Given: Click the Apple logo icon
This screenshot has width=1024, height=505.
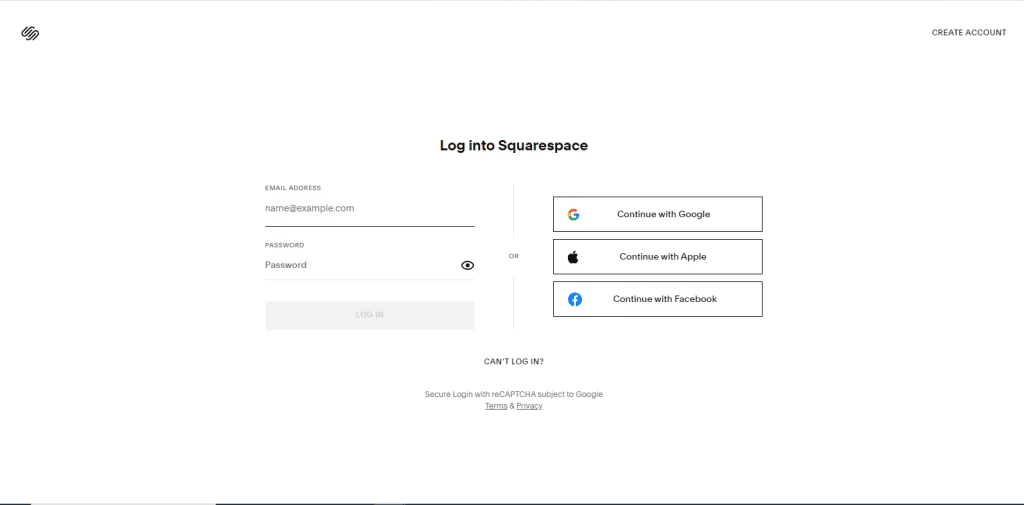Looking at the screenshot, I should click(x=573, y=257).
